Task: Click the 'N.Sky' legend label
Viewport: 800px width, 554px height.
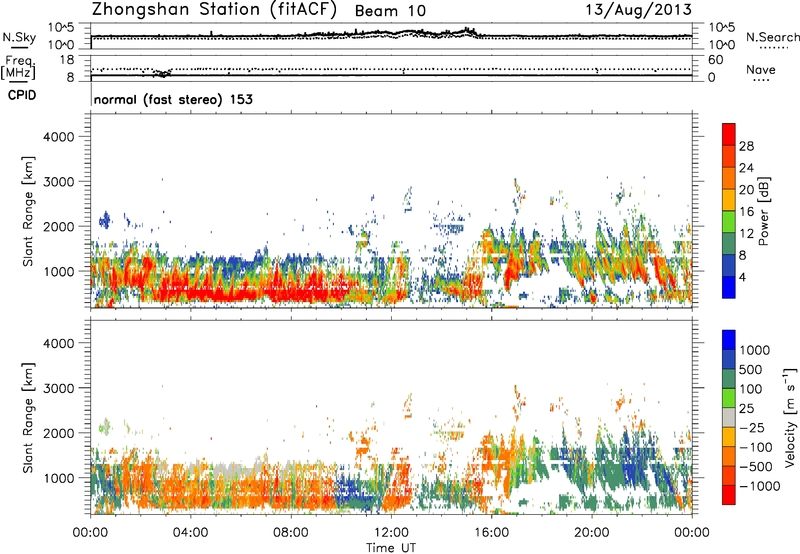Action: coord(19,37)
